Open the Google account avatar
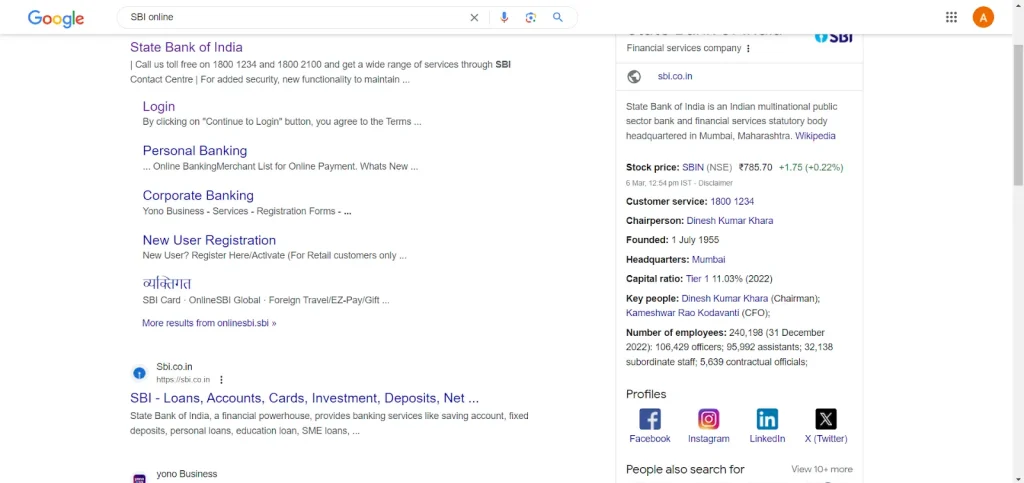Image resolution: width=1024 pixels, height=483 pixels. click(983, 18)
